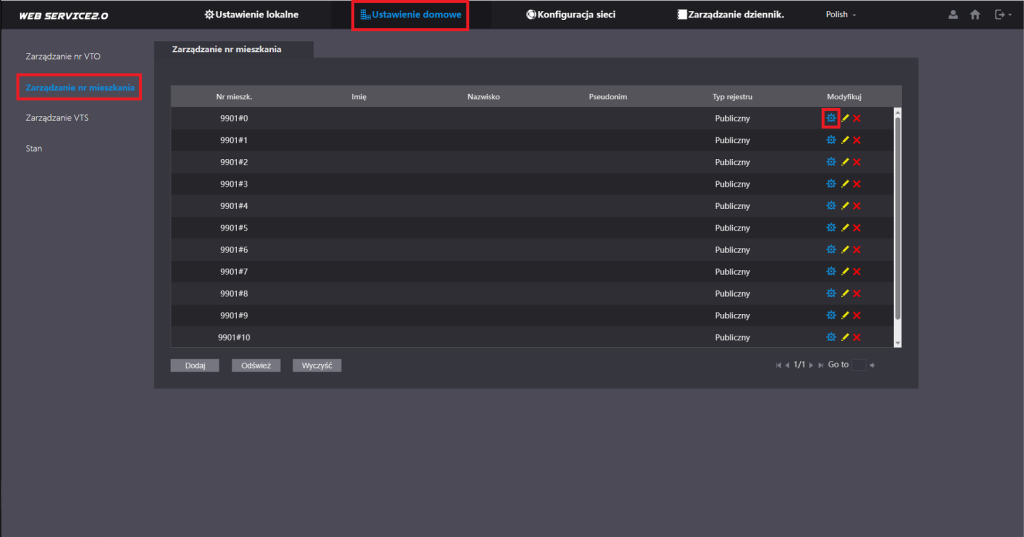The width and height of the screenshot is (1024, 537).
Task: Click the gear icon for room 9901#8
Action: [830, 293]
